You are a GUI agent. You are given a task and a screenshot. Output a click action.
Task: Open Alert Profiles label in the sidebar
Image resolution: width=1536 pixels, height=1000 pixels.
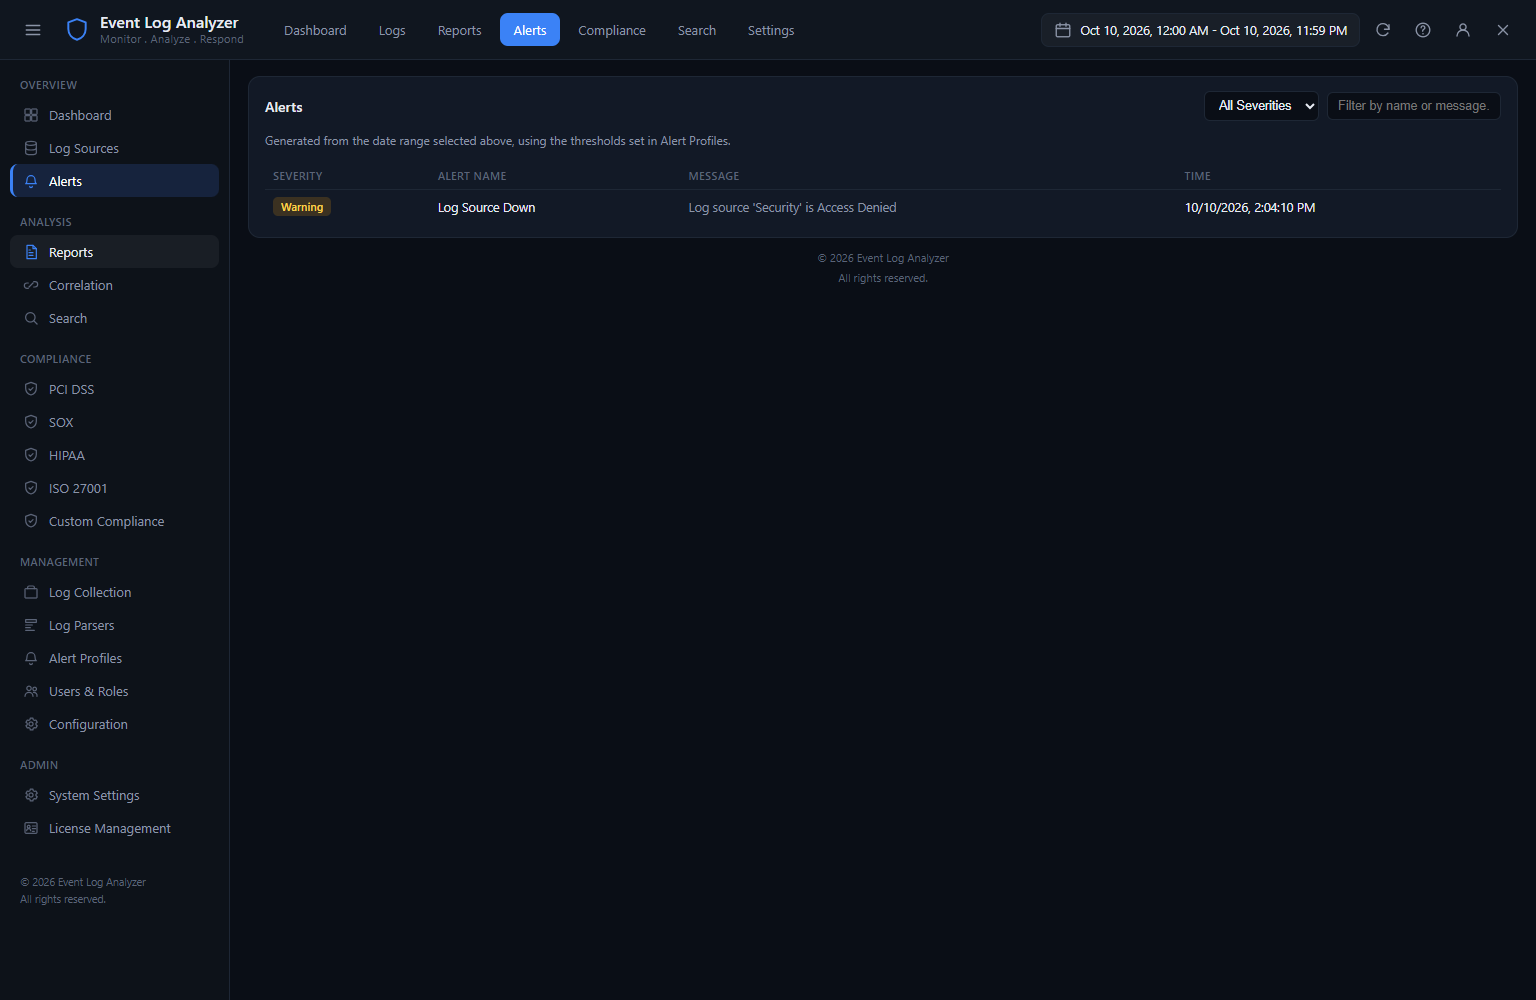(x=86, y=658)
